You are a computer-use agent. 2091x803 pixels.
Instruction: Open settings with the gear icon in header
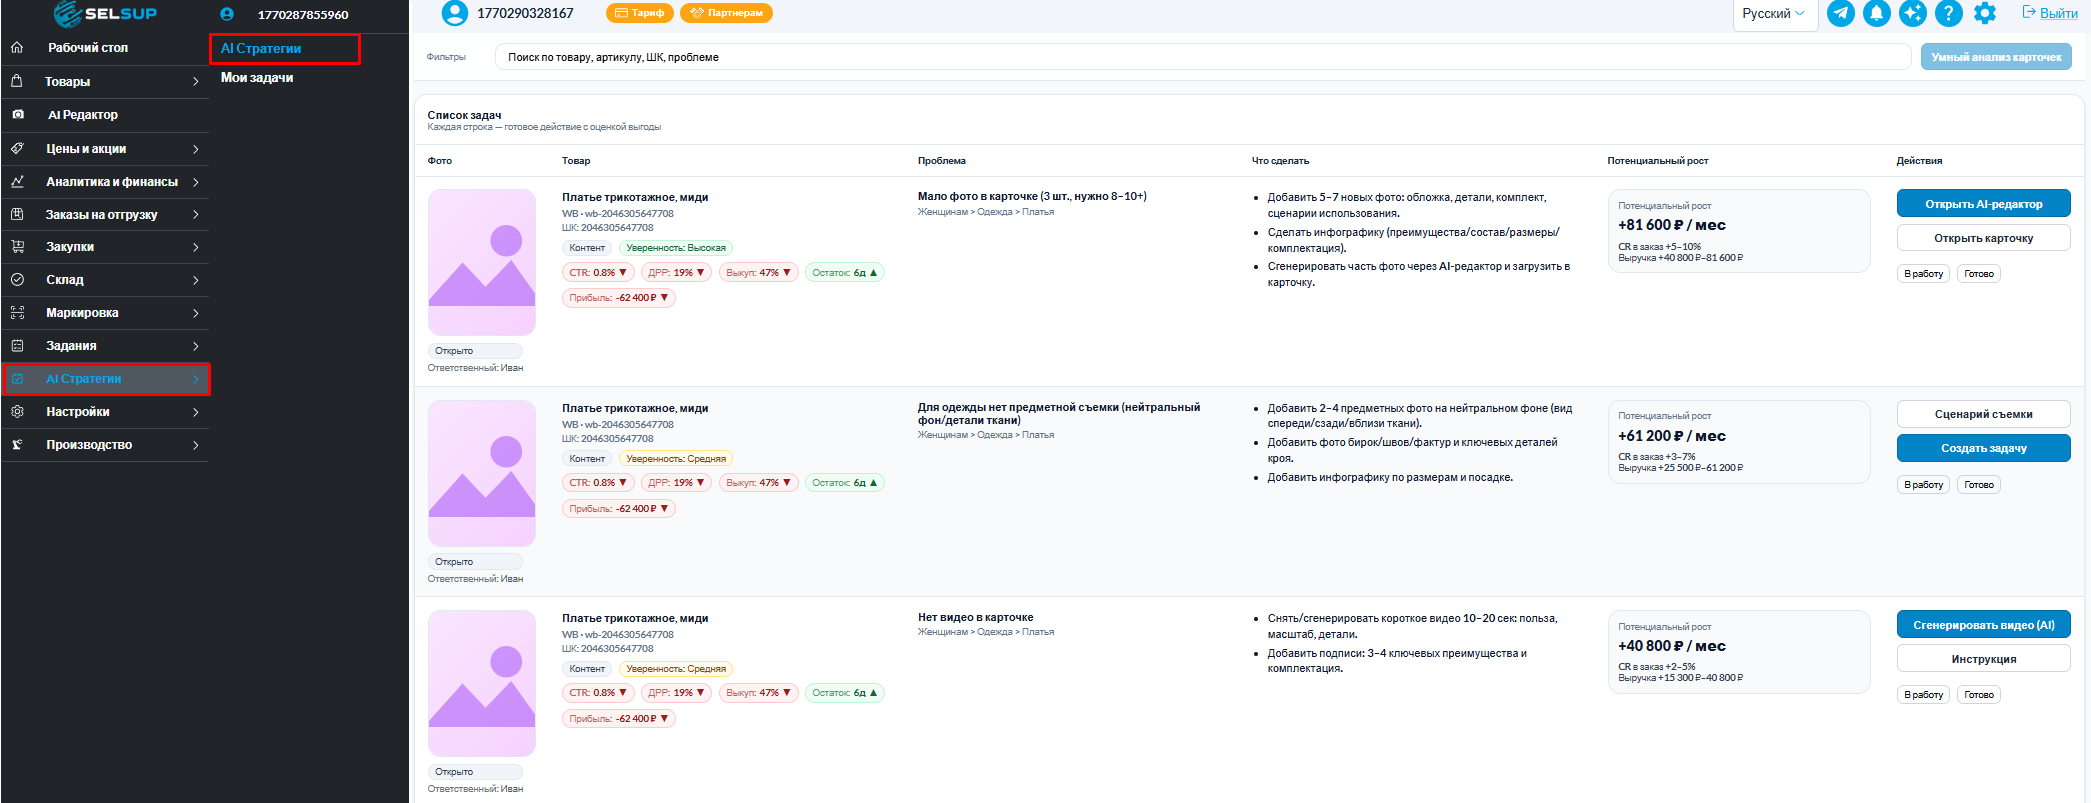1985,13
